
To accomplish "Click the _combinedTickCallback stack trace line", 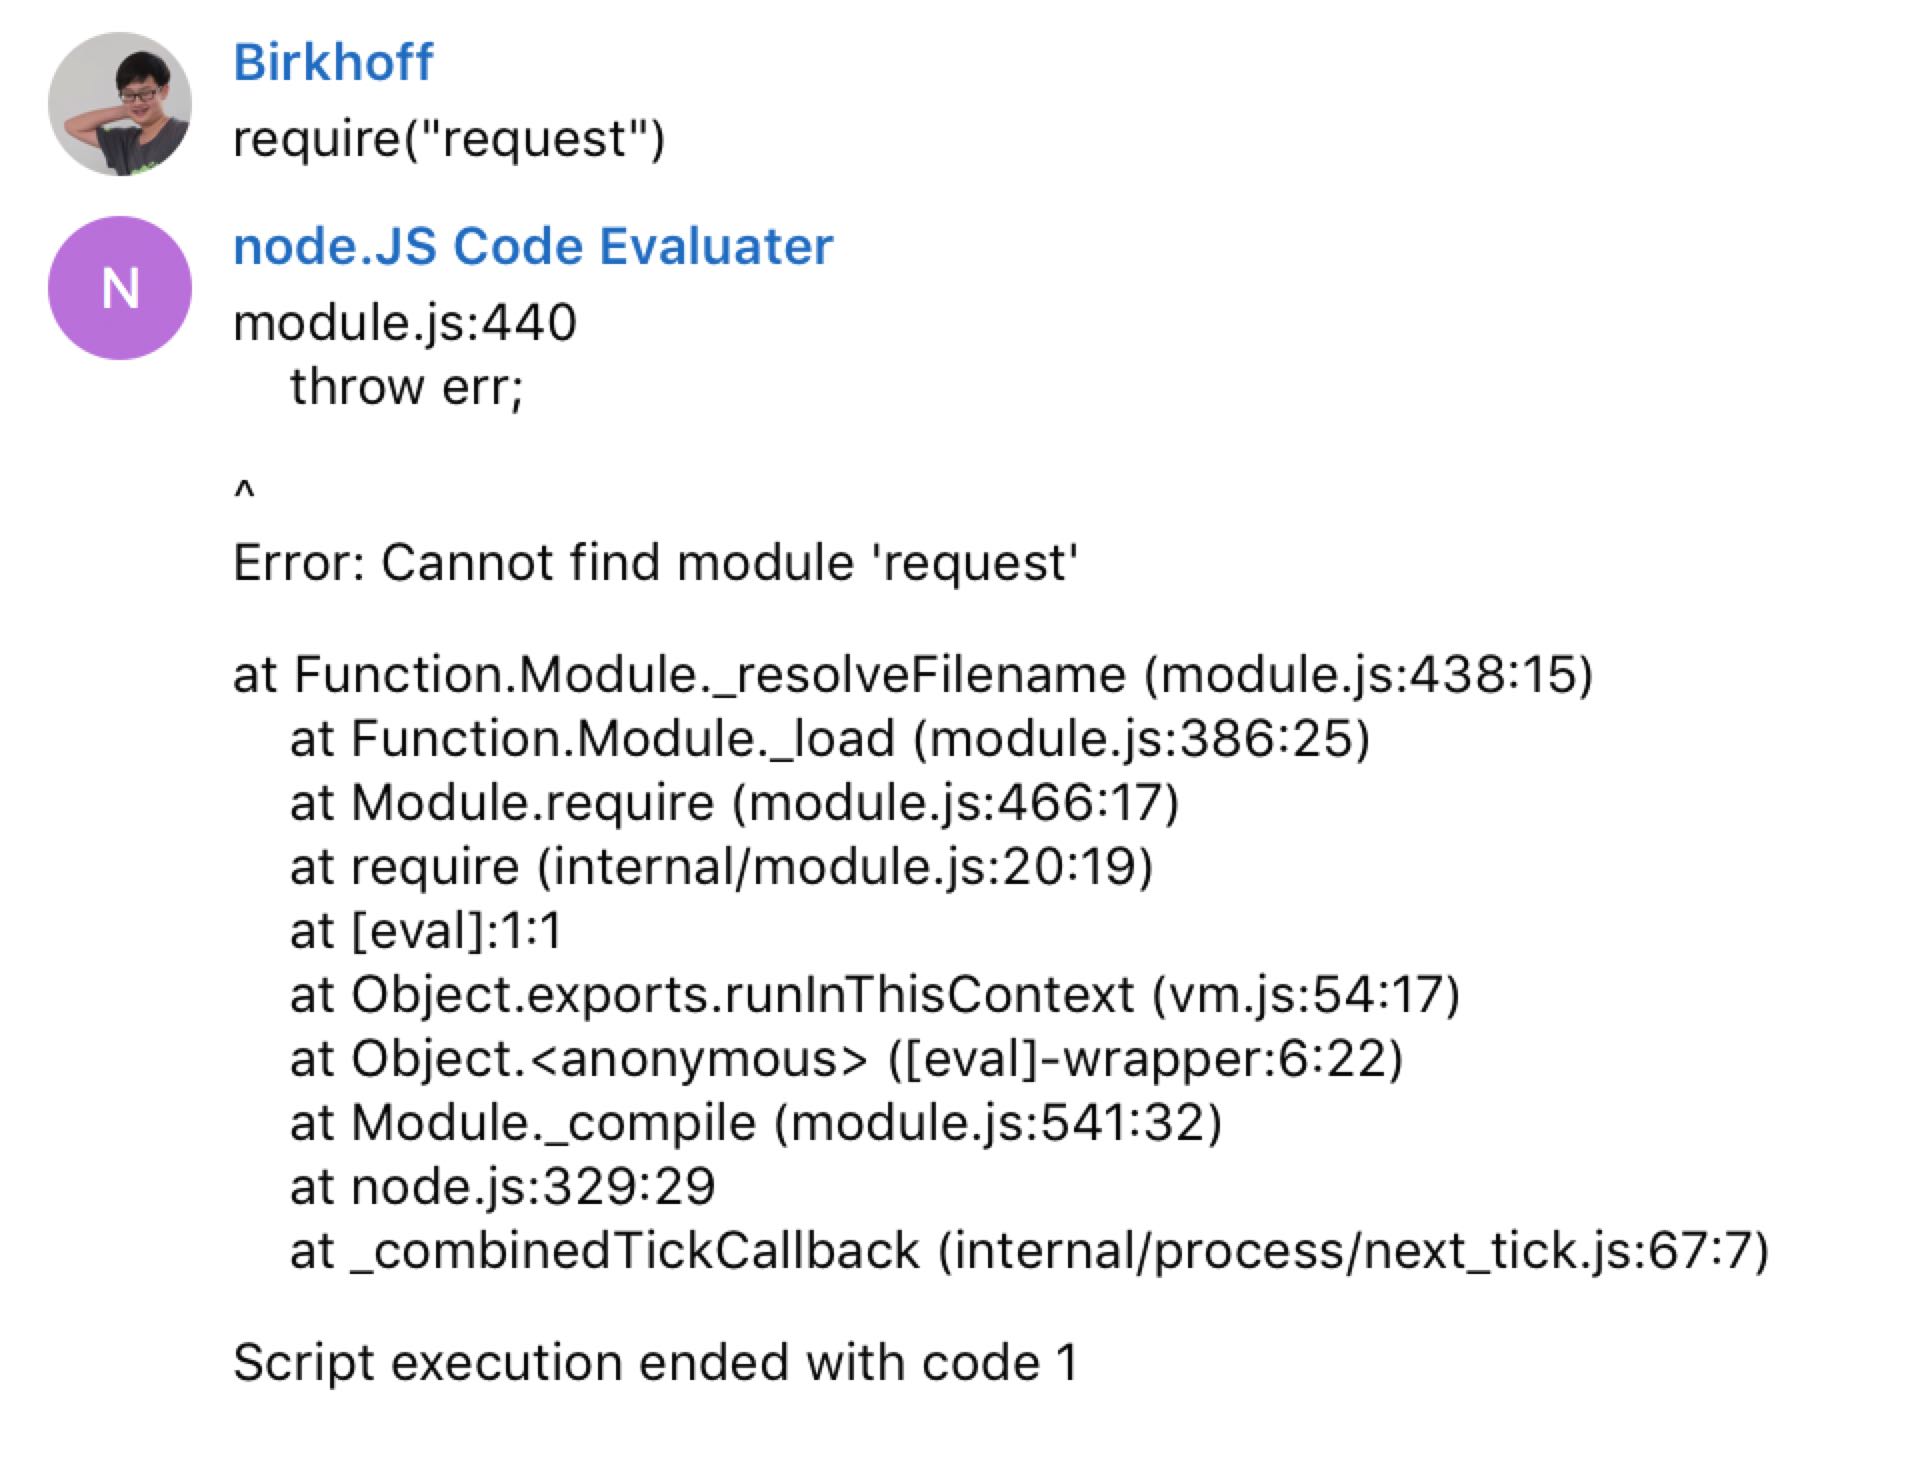I will pyautogui.click(x=1029, y=1251).
